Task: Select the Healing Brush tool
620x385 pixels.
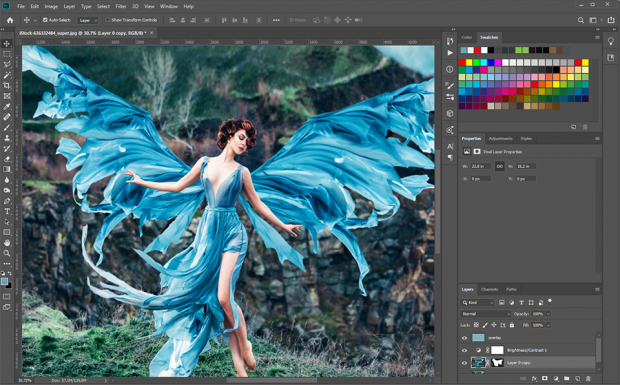Action: [7, 117]
